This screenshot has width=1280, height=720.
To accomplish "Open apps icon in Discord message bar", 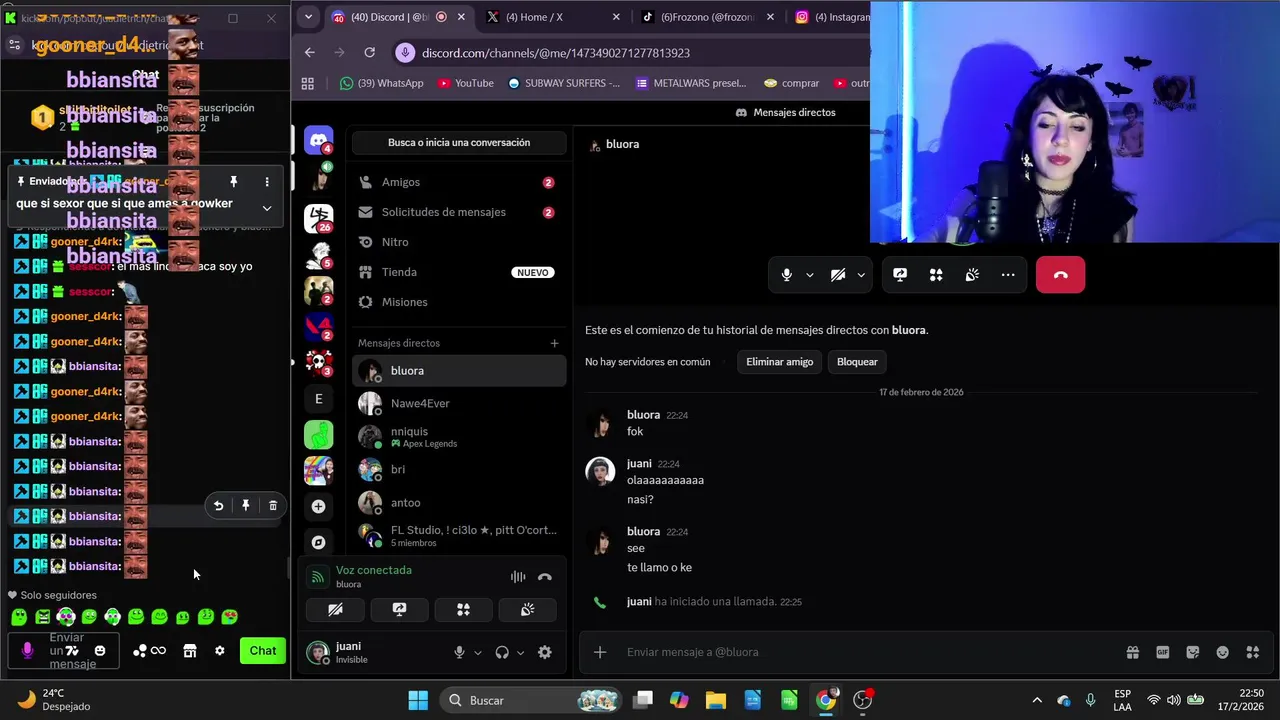I will [1252, 652].
